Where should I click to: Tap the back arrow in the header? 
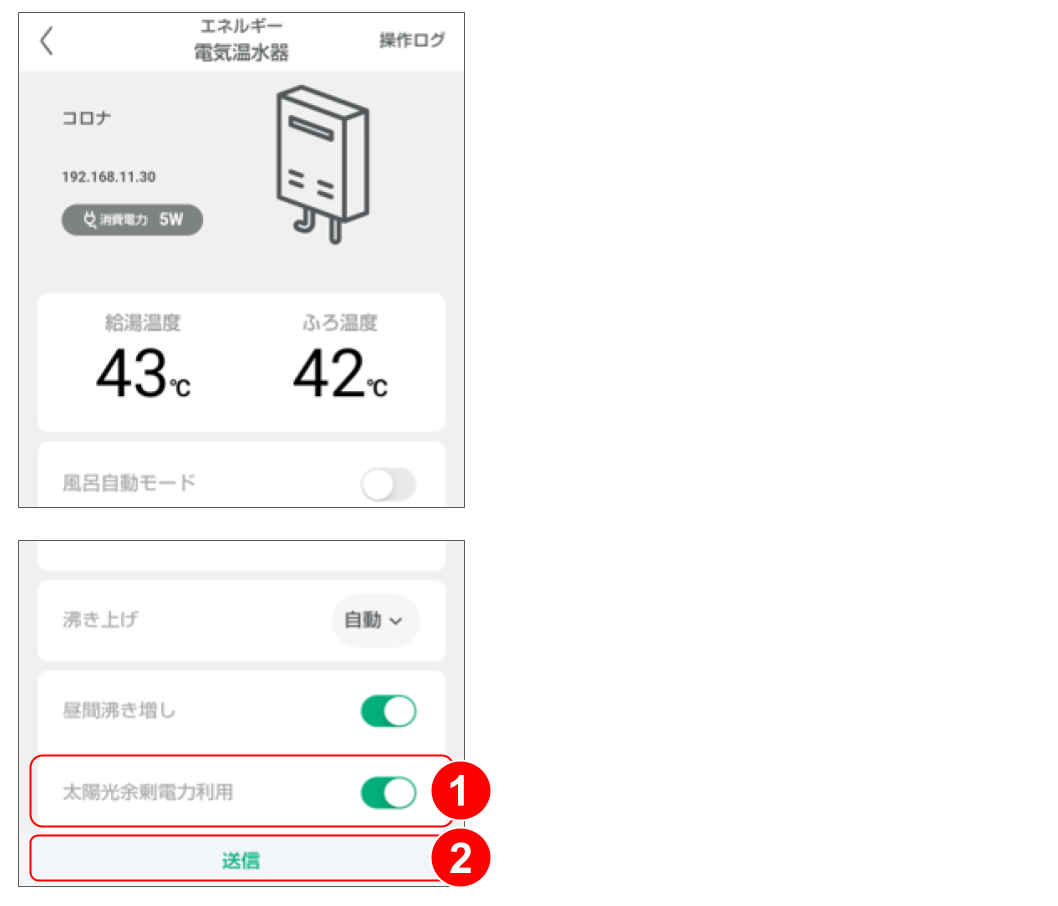46,41
